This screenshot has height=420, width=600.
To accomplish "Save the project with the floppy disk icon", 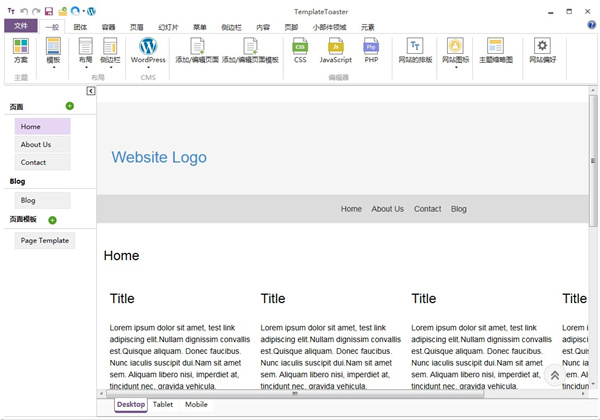I will tap(49, 11).
